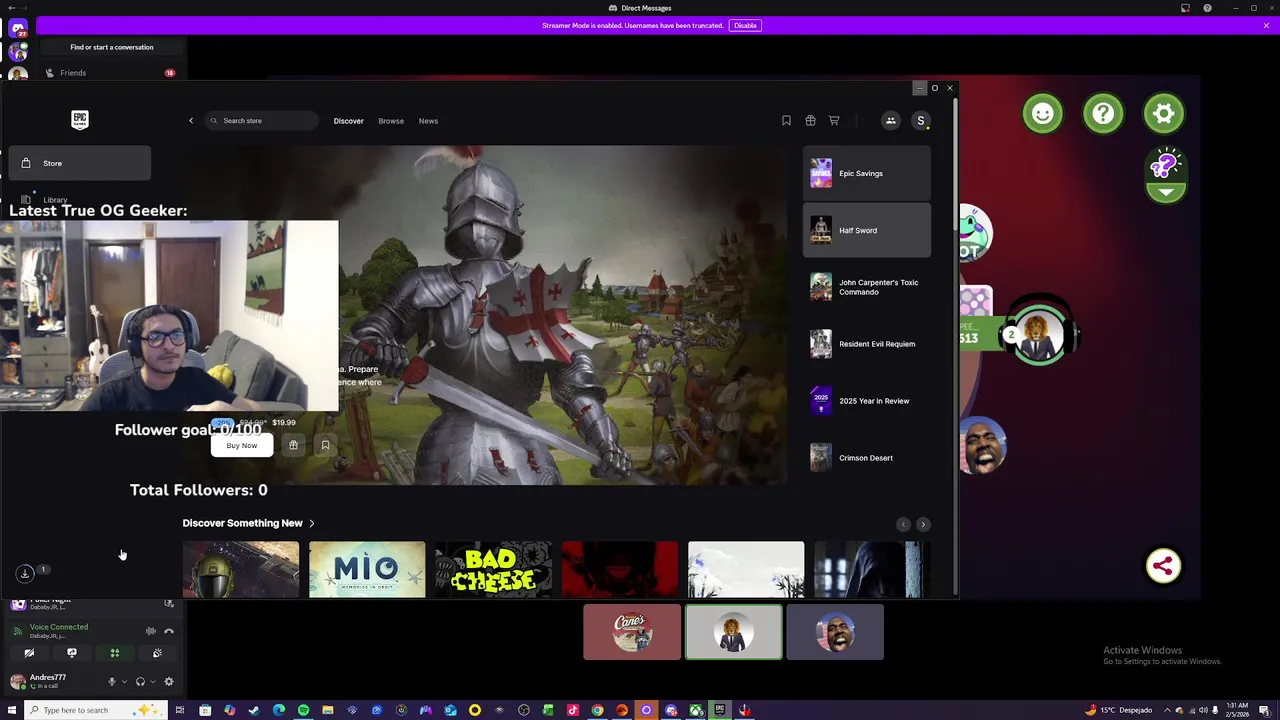Viewport: 1280px width, 720px height.
Task: Select the Cane's participant tile
Action: point(632,632)
